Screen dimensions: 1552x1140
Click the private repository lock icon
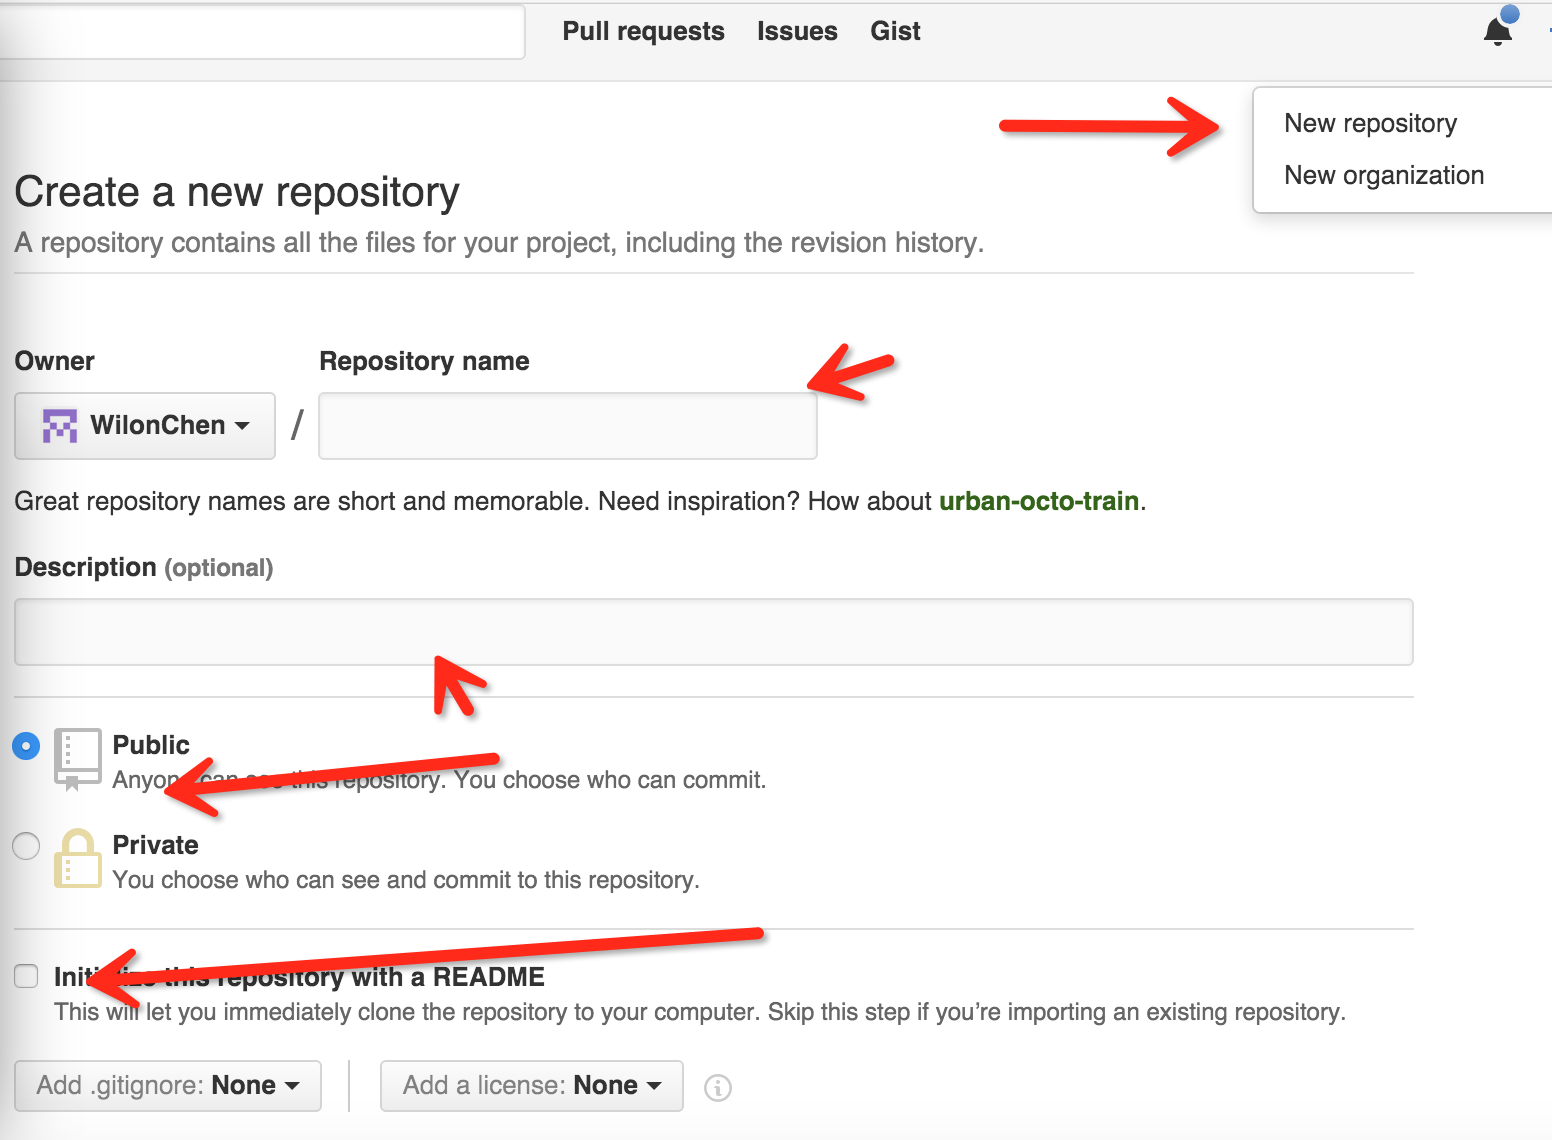click(78, 859)
